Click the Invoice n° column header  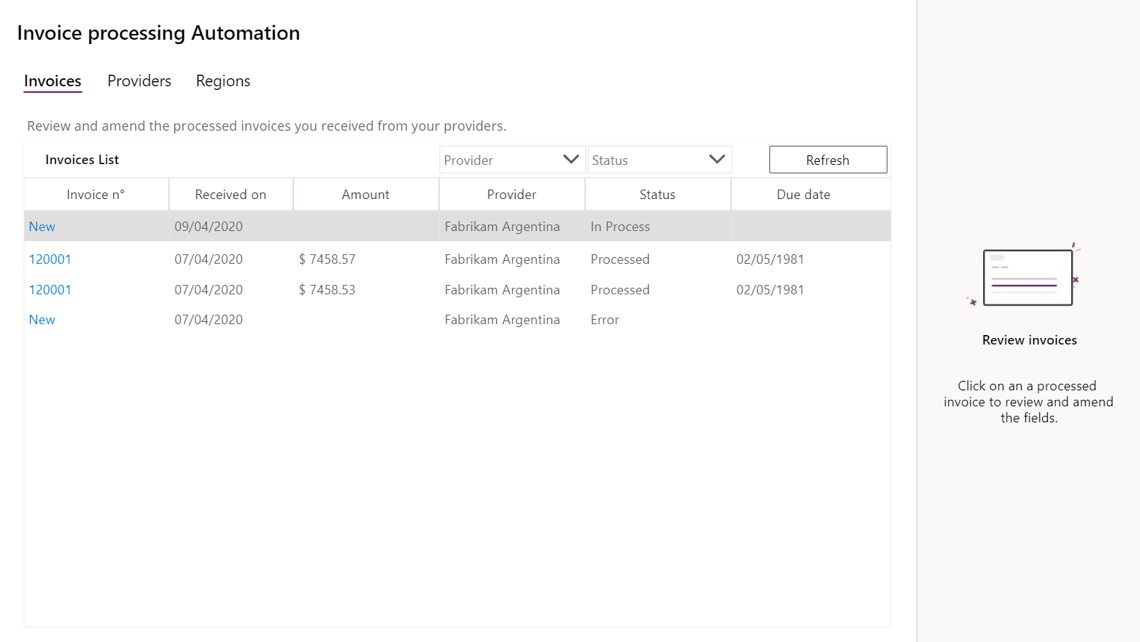(x=96, y=195)
